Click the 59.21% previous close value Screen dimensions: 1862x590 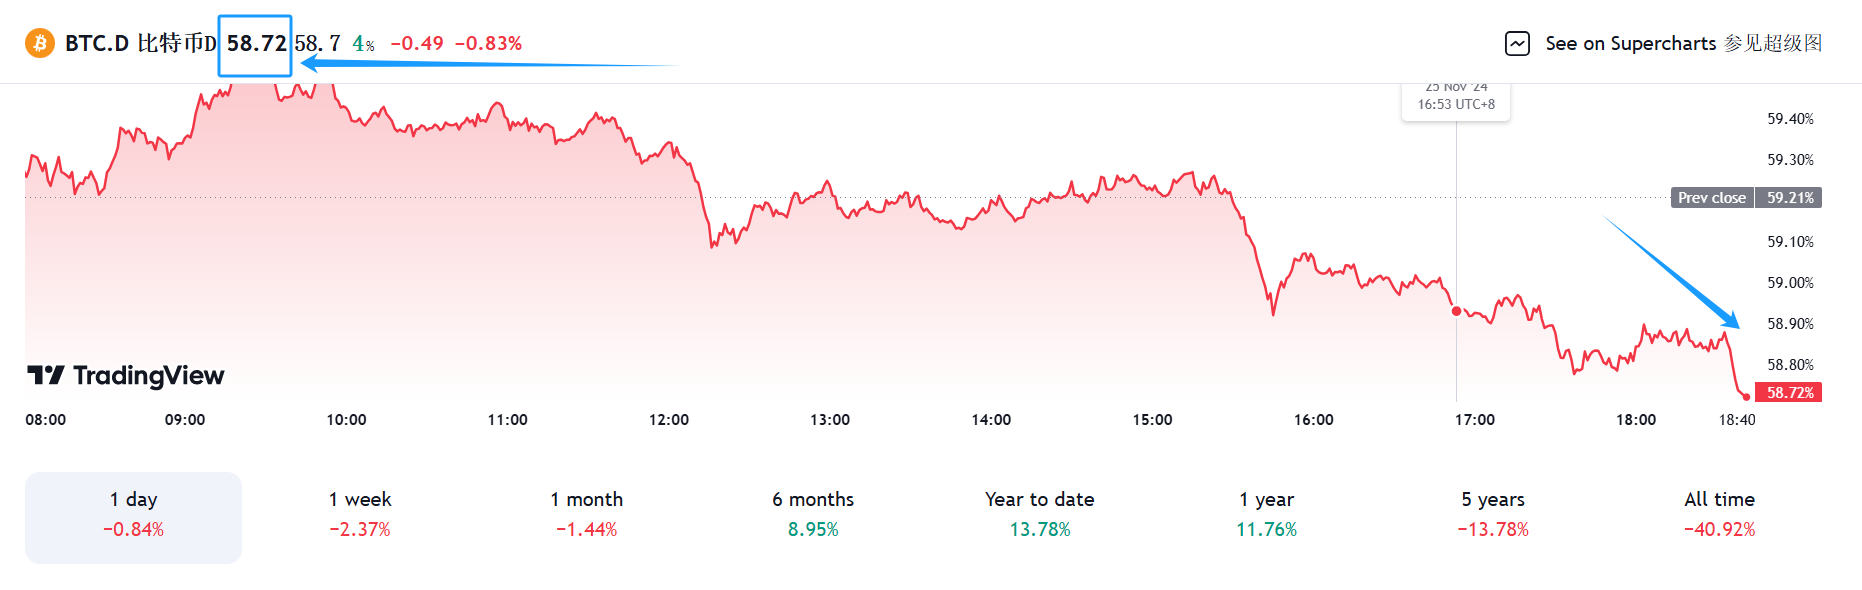coord(1790,198)
